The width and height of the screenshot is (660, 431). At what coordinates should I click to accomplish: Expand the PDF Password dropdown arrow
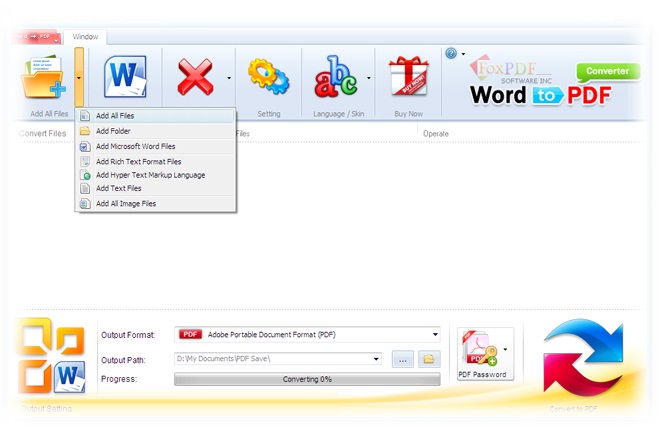505,349
